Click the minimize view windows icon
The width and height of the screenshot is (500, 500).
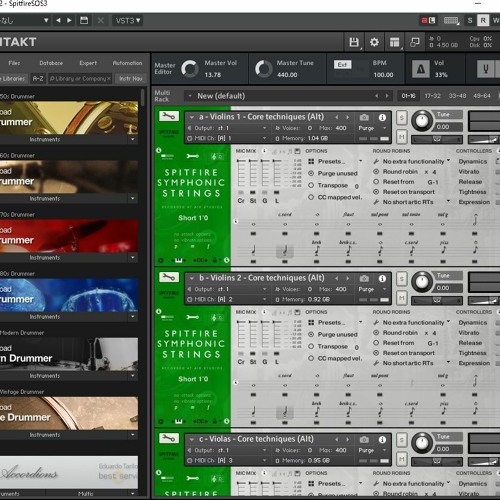(415, 42)
